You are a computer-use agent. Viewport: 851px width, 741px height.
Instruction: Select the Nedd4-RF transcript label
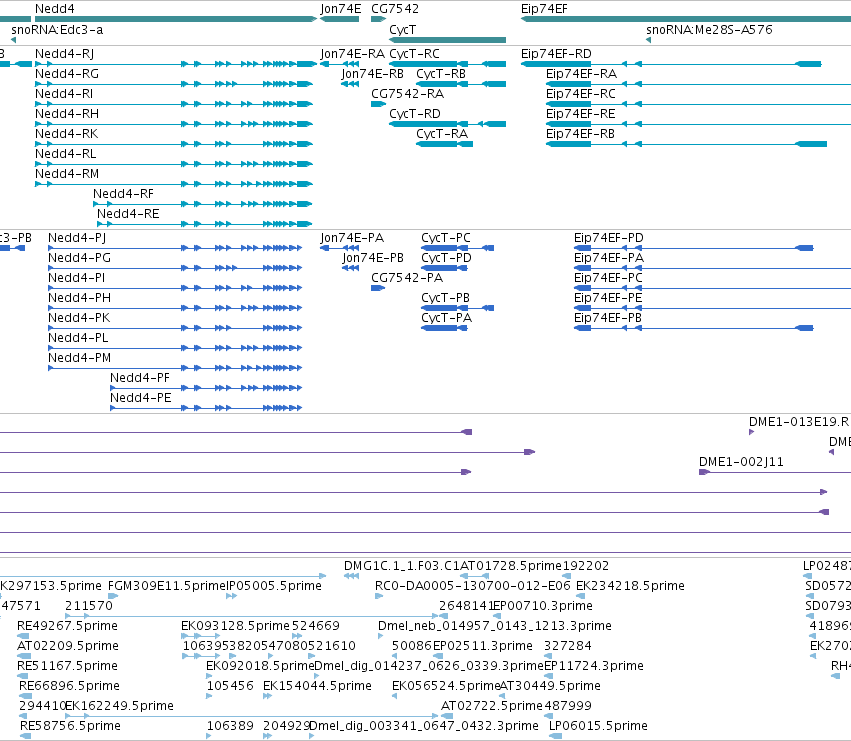click(123, 194)
